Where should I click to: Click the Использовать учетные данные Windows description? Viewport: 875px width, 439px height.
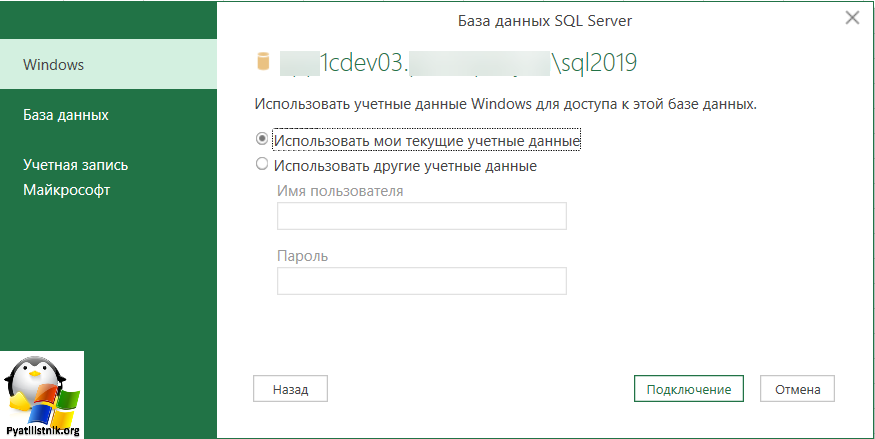pyautogui.click(x=506, y=104)
